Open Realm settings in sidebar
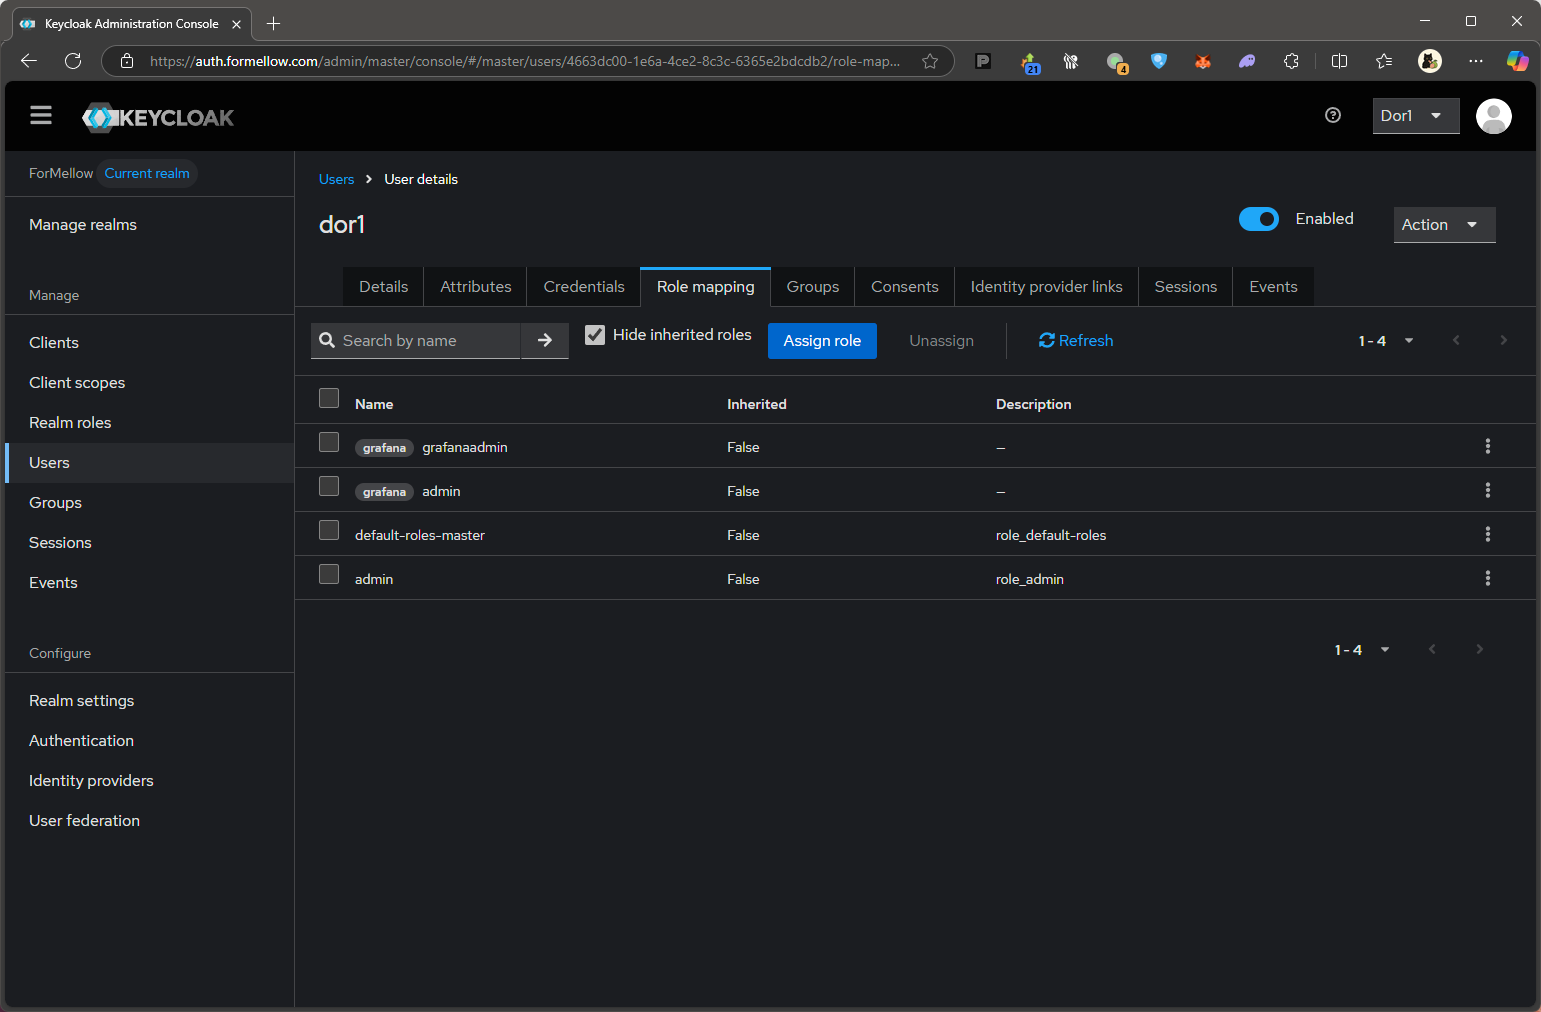 pos(150,701)
